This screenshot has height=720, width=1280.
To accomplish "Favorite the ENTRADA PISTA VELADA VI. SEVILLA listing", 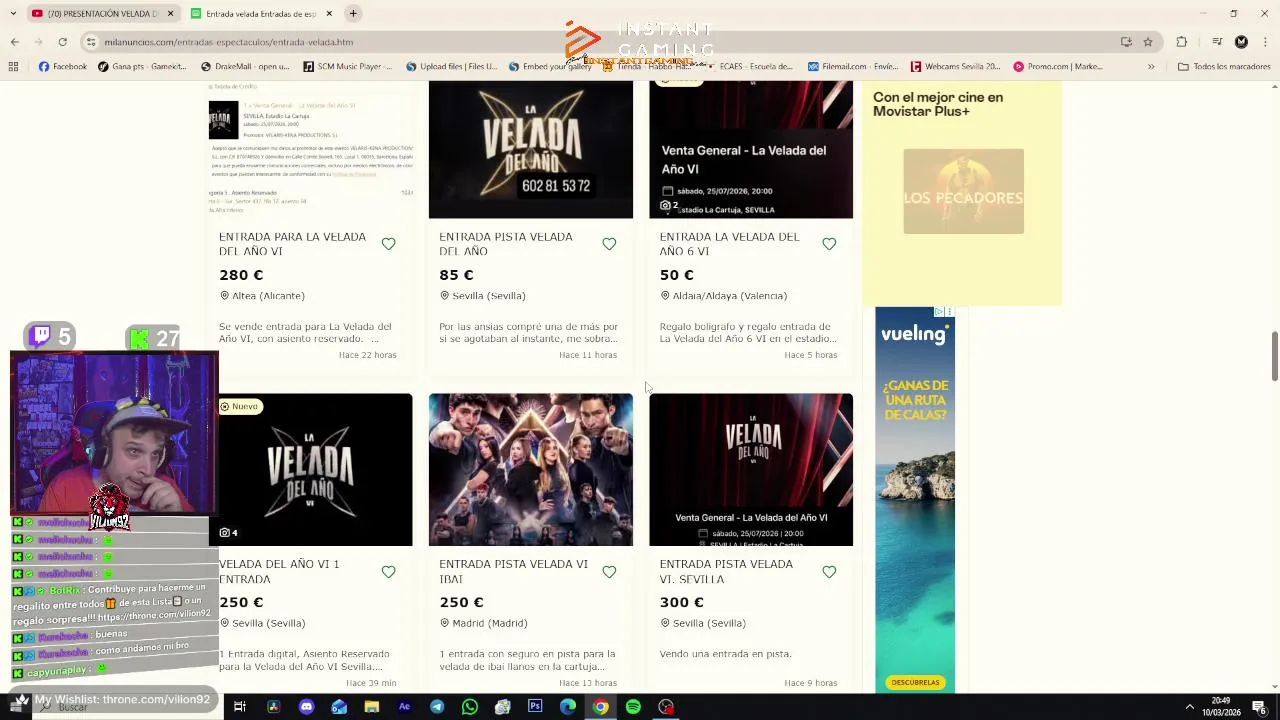I will click(x=829, y=572).
